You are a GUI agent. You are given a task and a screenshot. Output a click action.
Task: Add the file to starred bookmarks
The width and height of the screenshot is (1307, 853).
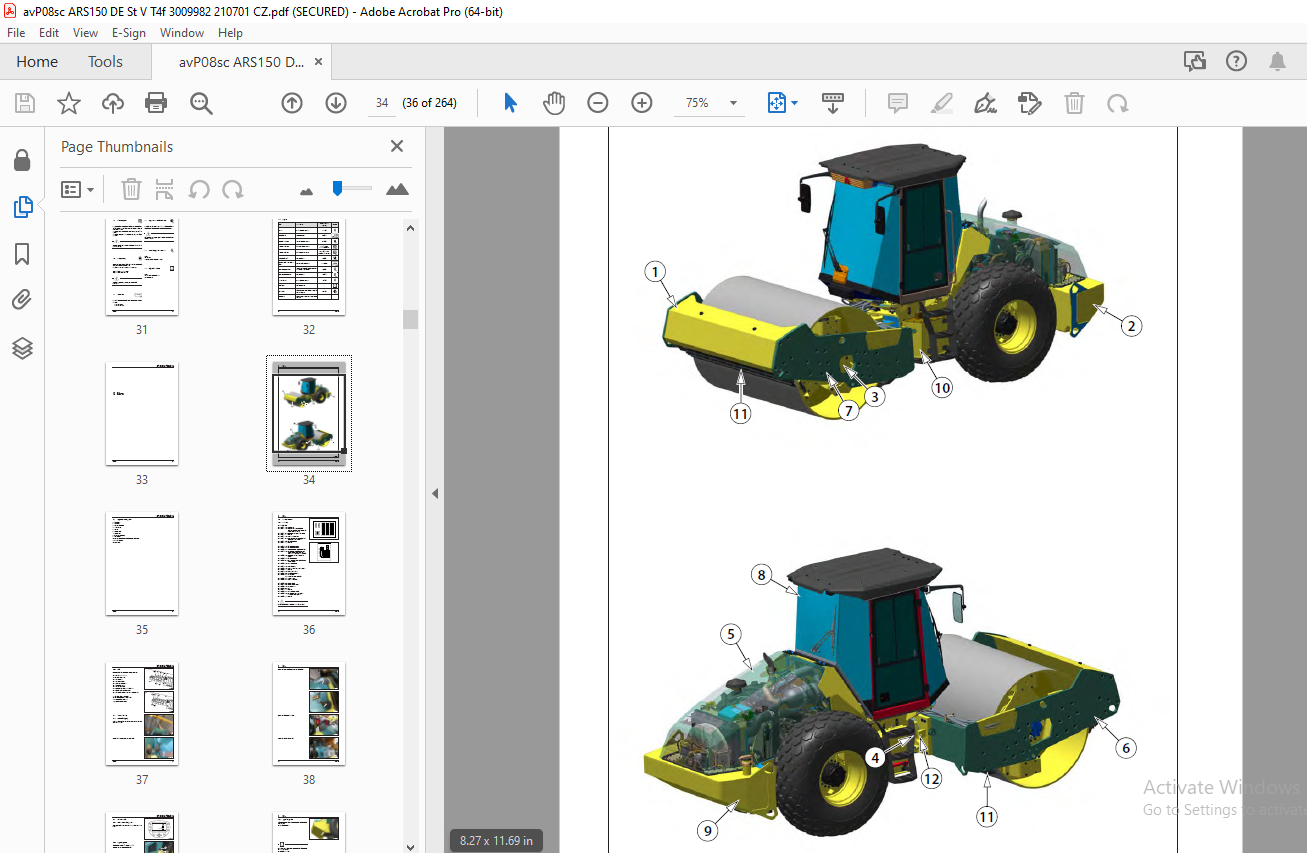pos(69,103)
